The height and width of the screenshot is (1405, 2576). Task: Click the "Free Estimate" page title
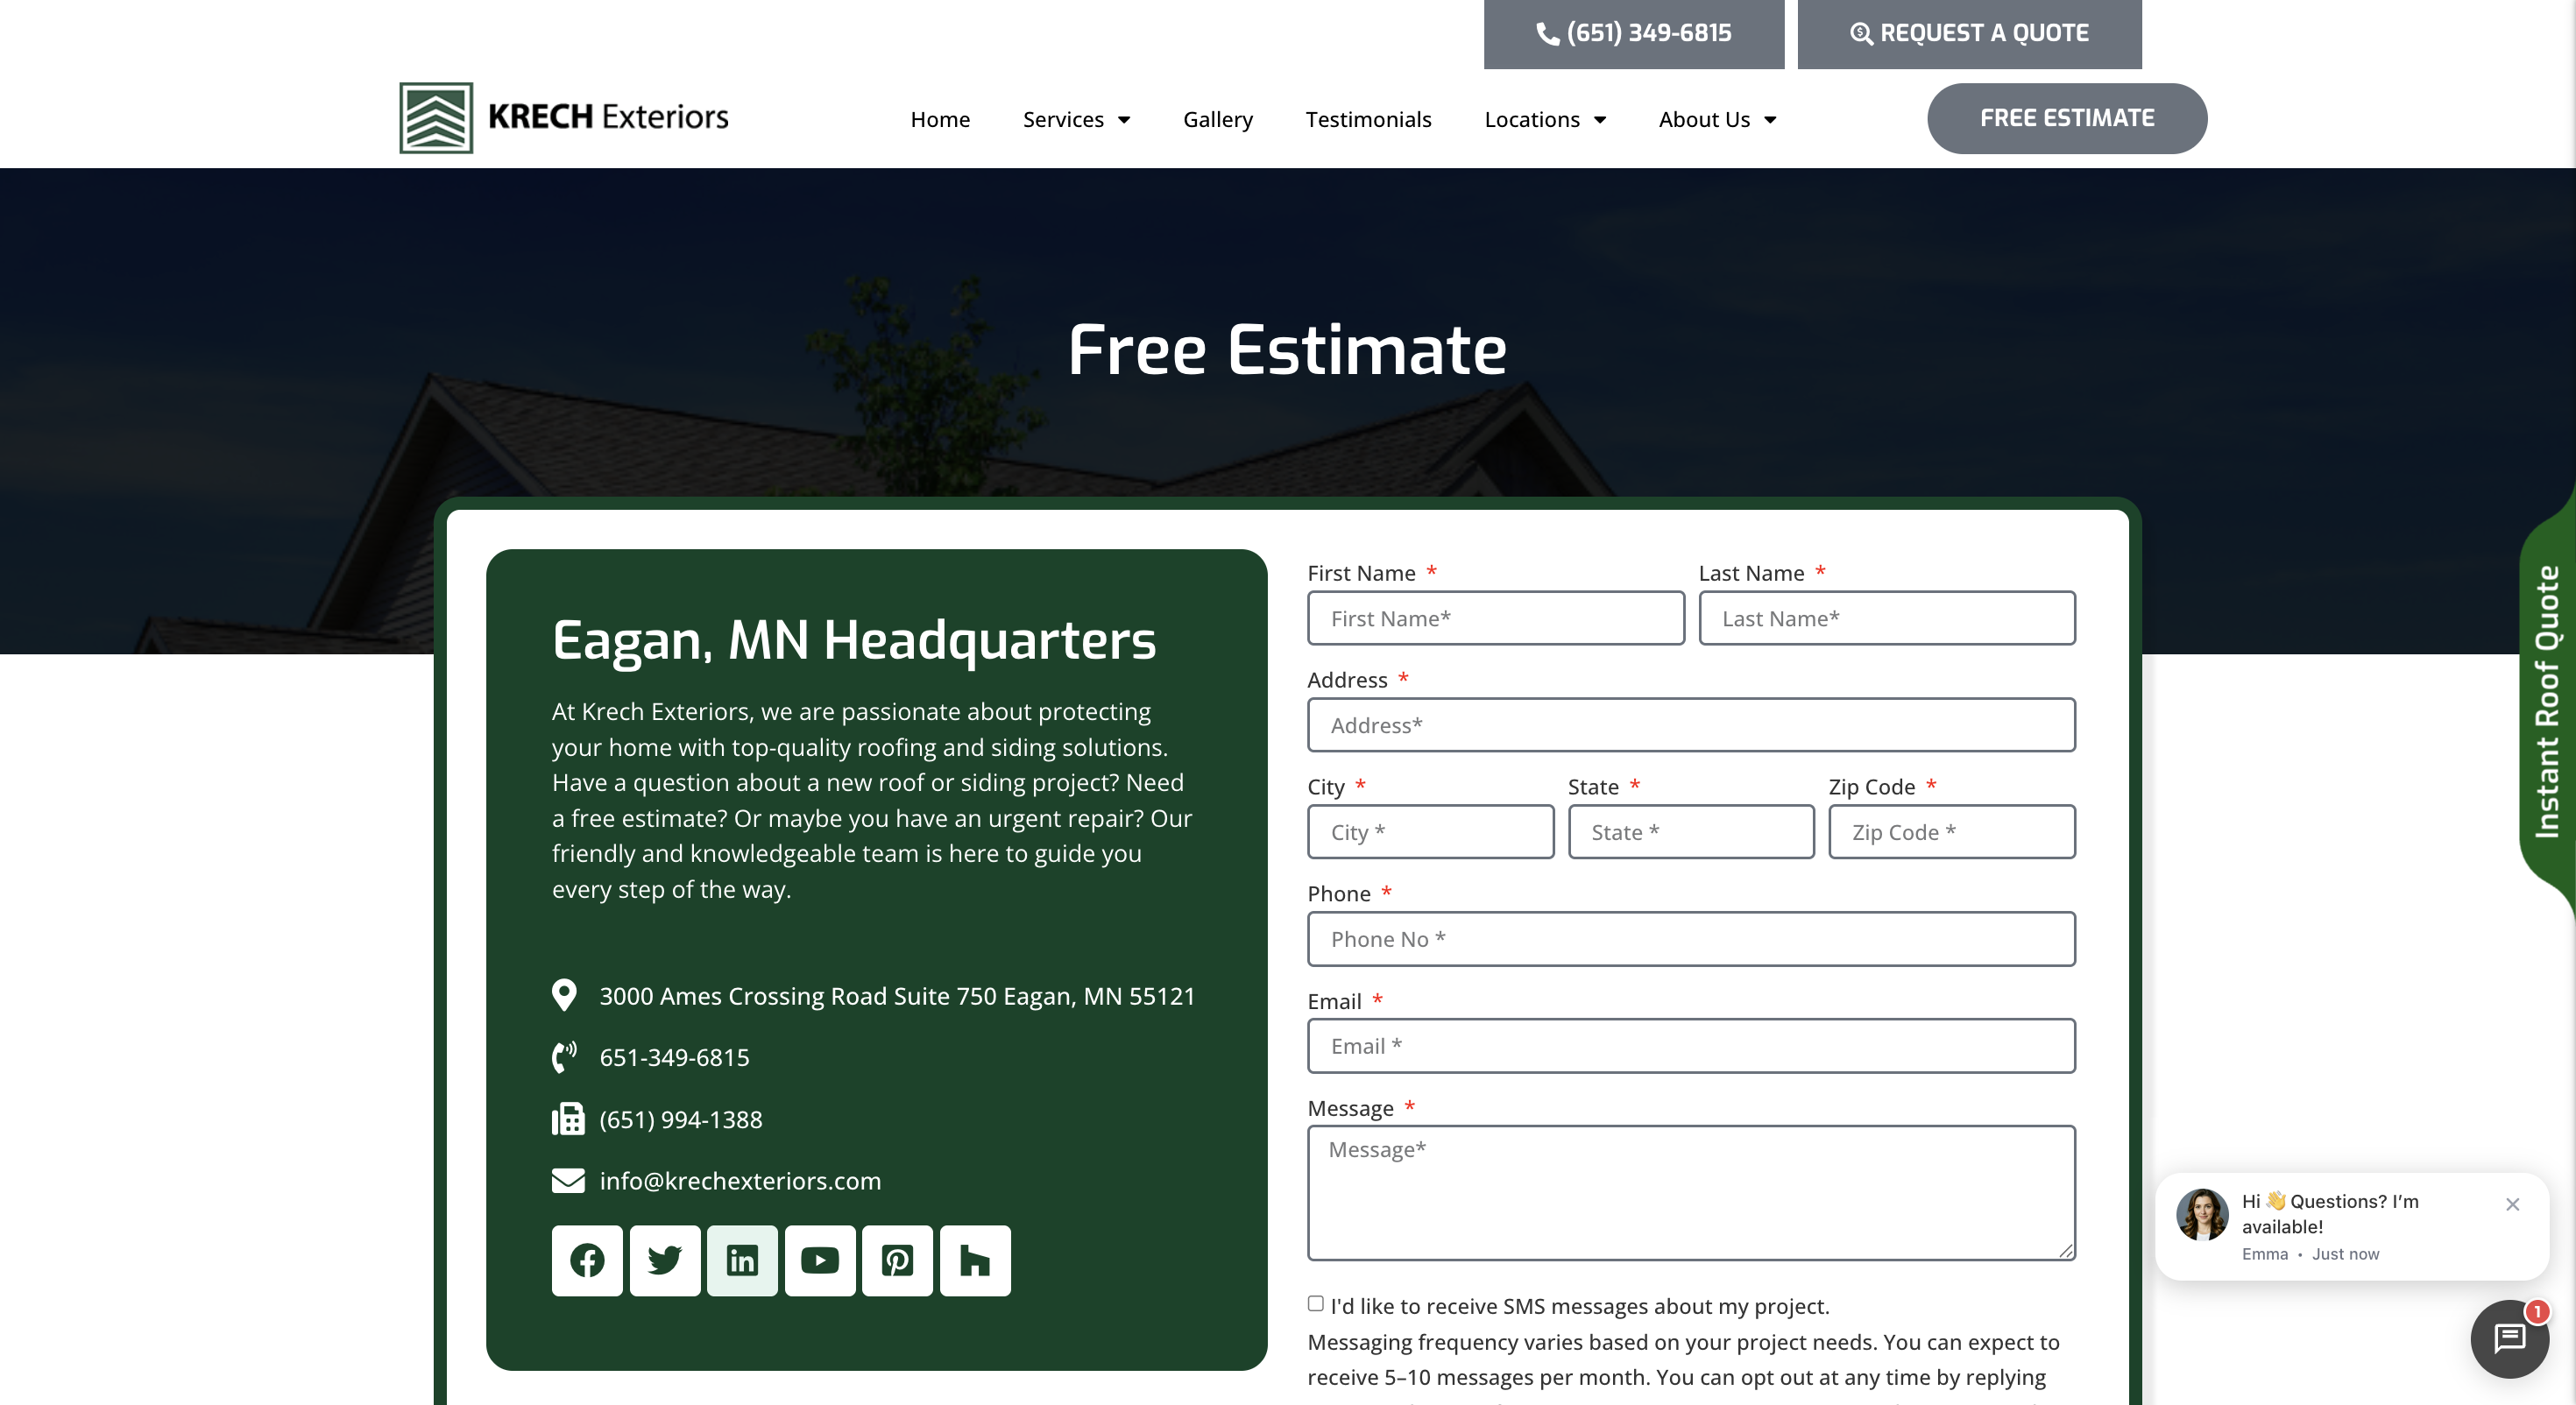pyautogui.click(x=1287, y=349)
